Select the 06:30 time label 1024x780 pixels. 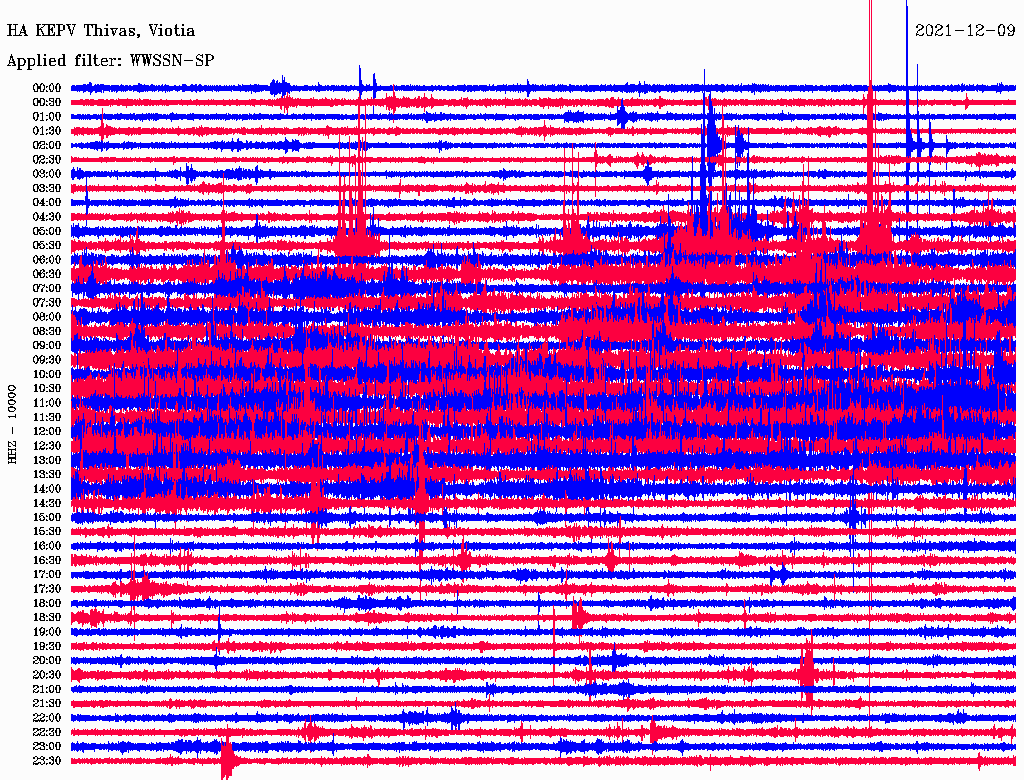click(x=47, y=274)
